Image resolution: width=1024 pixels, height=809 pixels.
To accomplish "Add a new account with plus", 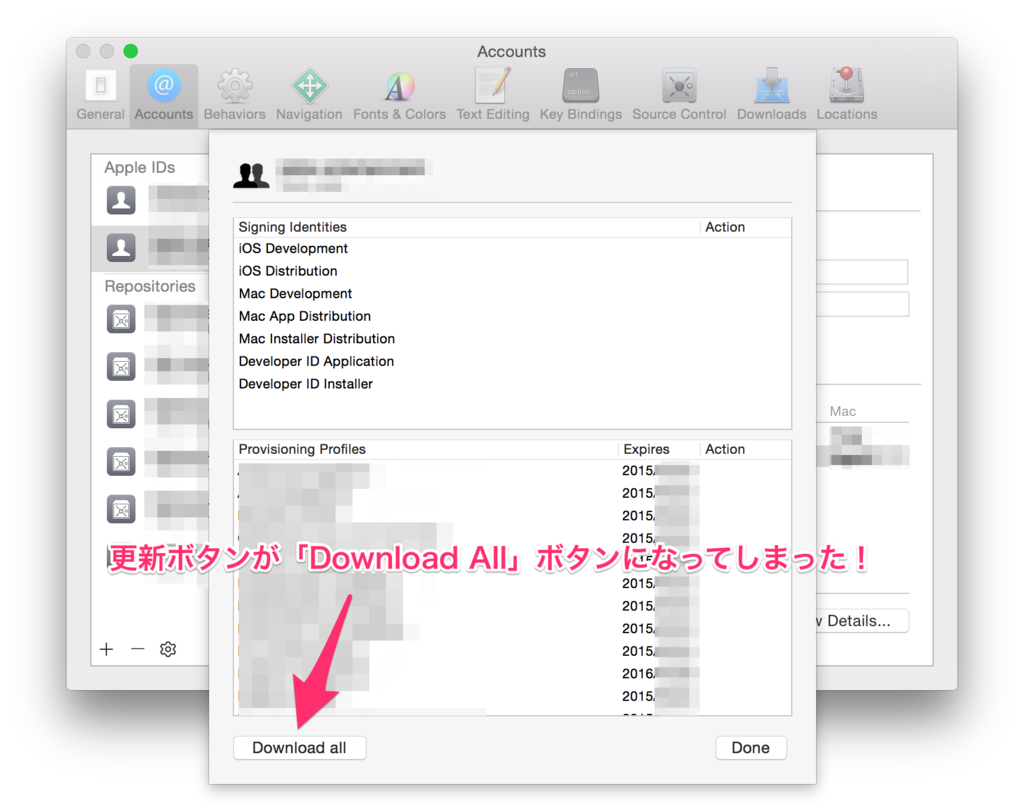I will pos(106,649).
